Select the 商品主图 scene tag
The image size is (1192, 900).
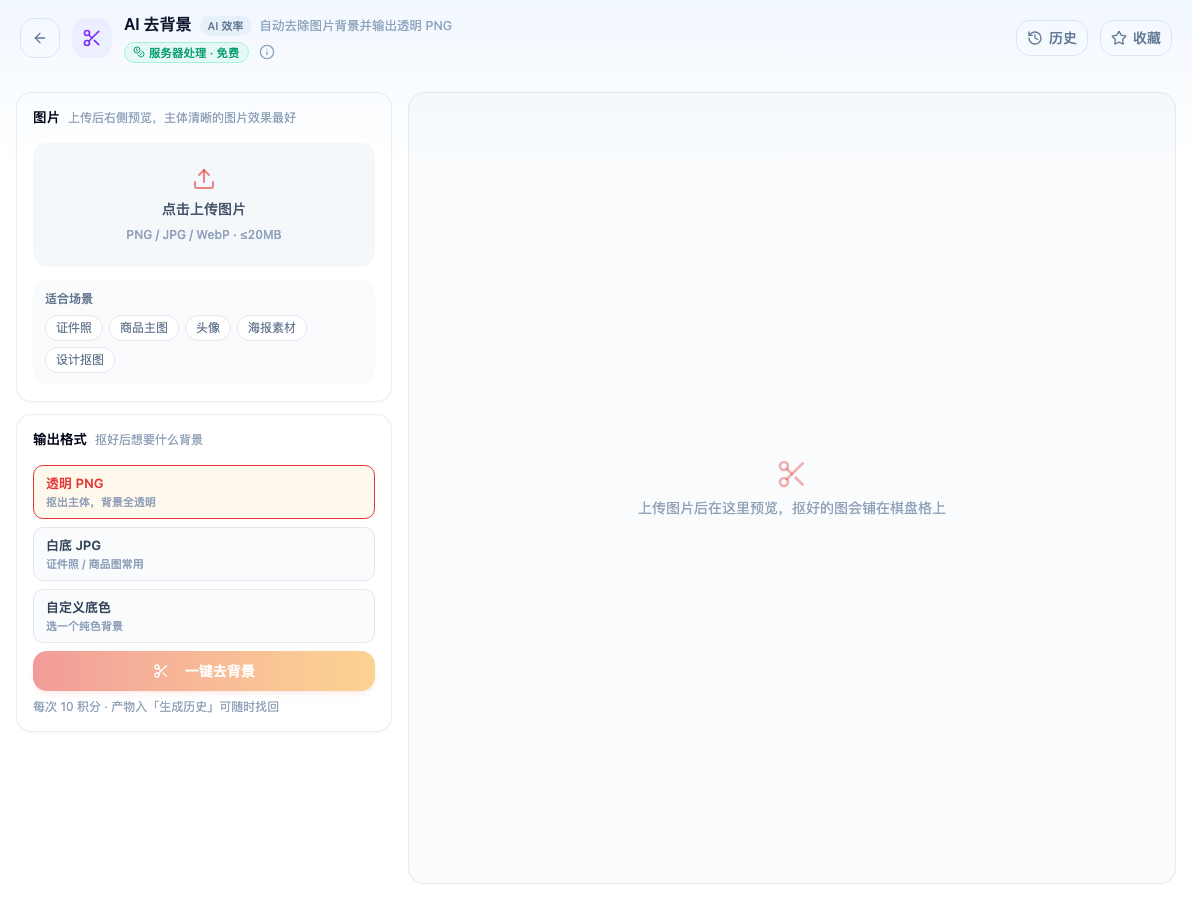pos(144,328)
